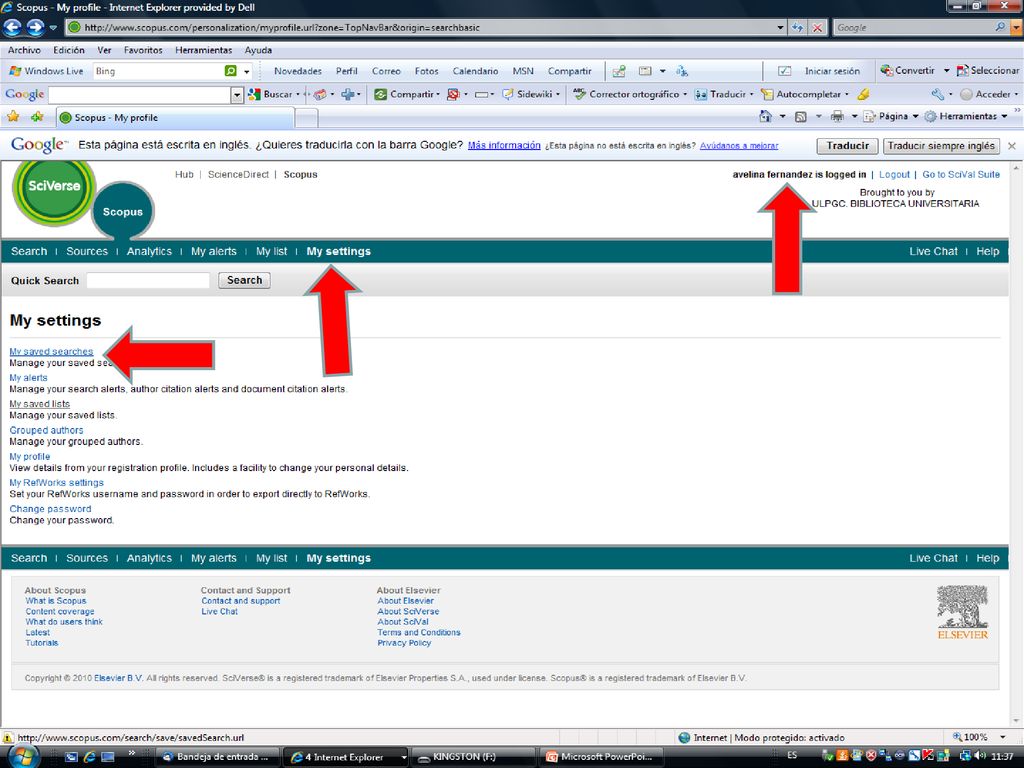Click the browser Forward arrow button
This screenshot has height=768, width=1024.
(35, 27)
